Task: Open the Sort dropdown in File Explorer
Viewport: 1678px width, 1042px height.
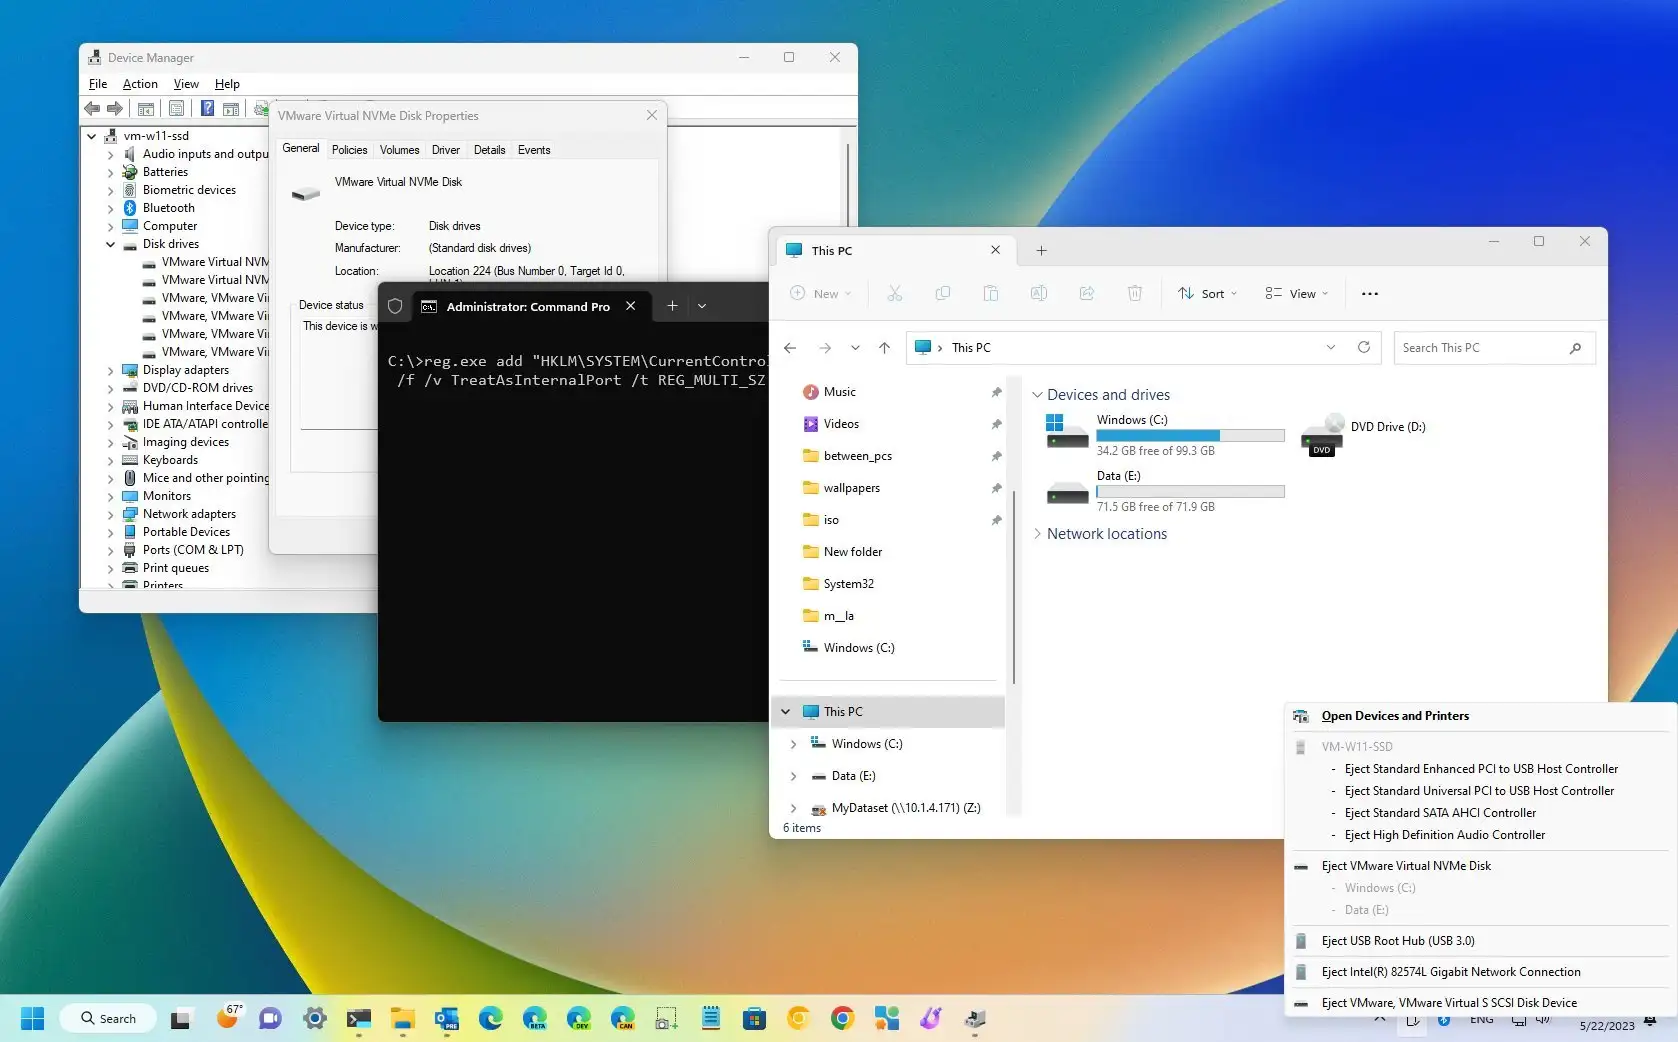Action: [1208, 293]
